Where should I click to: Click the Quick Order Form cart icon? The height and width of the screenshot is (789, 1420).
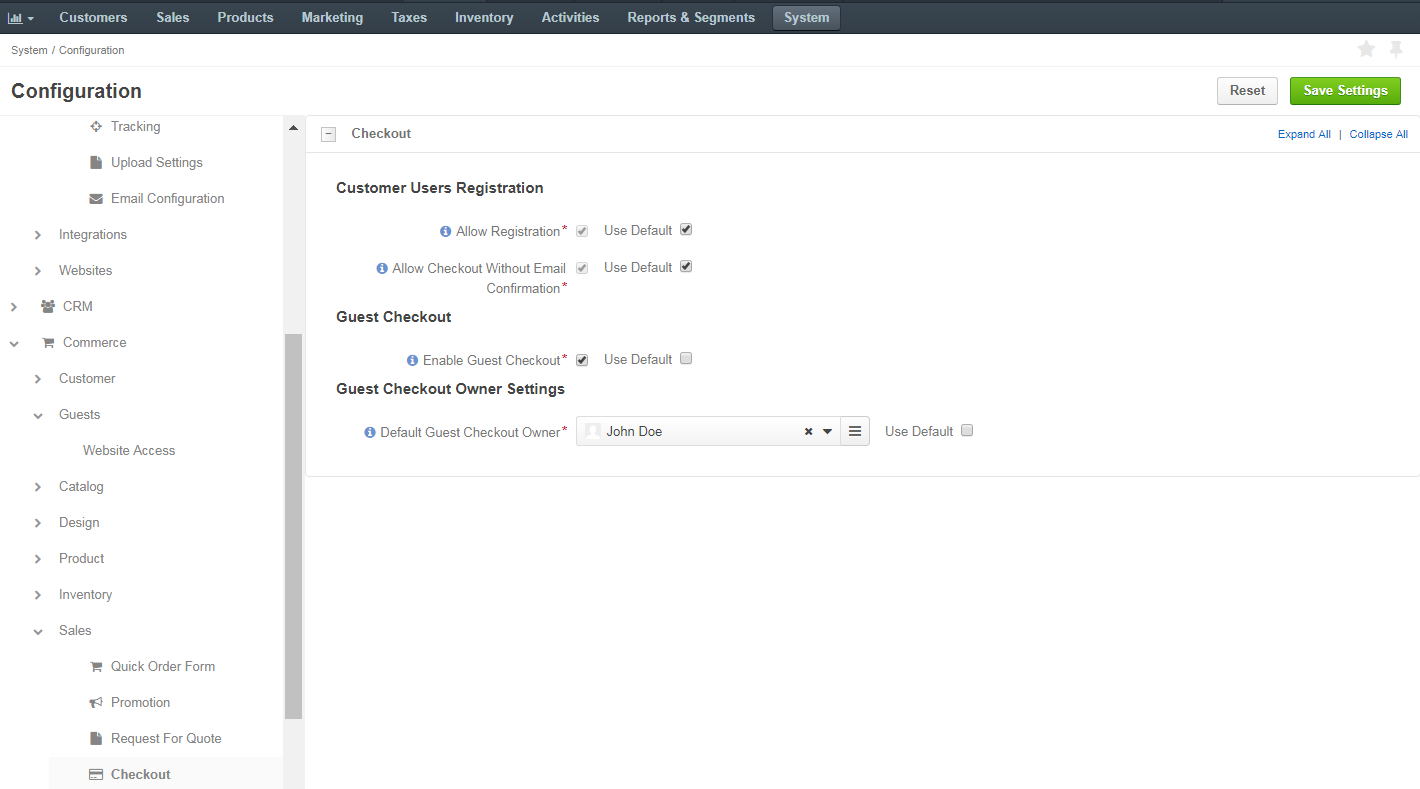click(96, 666)
